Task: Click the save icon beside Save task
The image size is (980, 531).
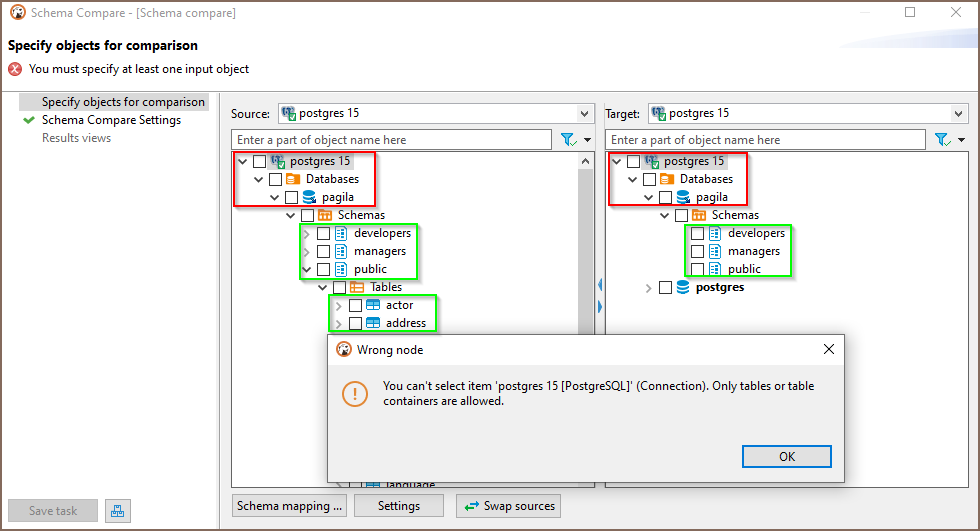Action: [x=117, y=511]
